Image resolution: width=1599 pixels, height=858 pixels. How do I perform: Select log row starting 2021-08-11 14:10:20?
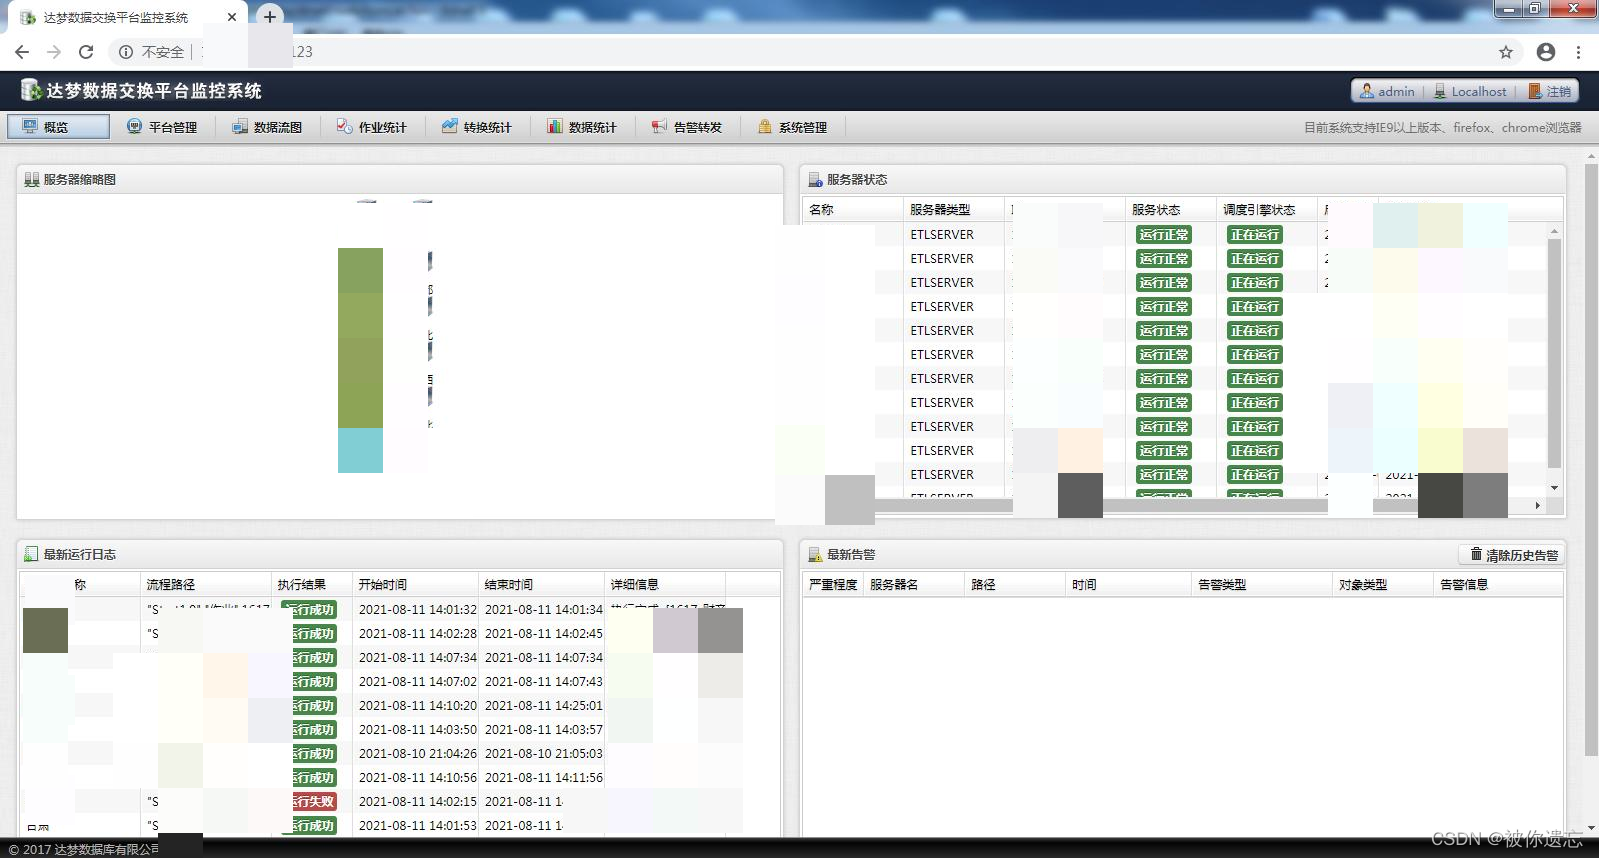(400, 706)
